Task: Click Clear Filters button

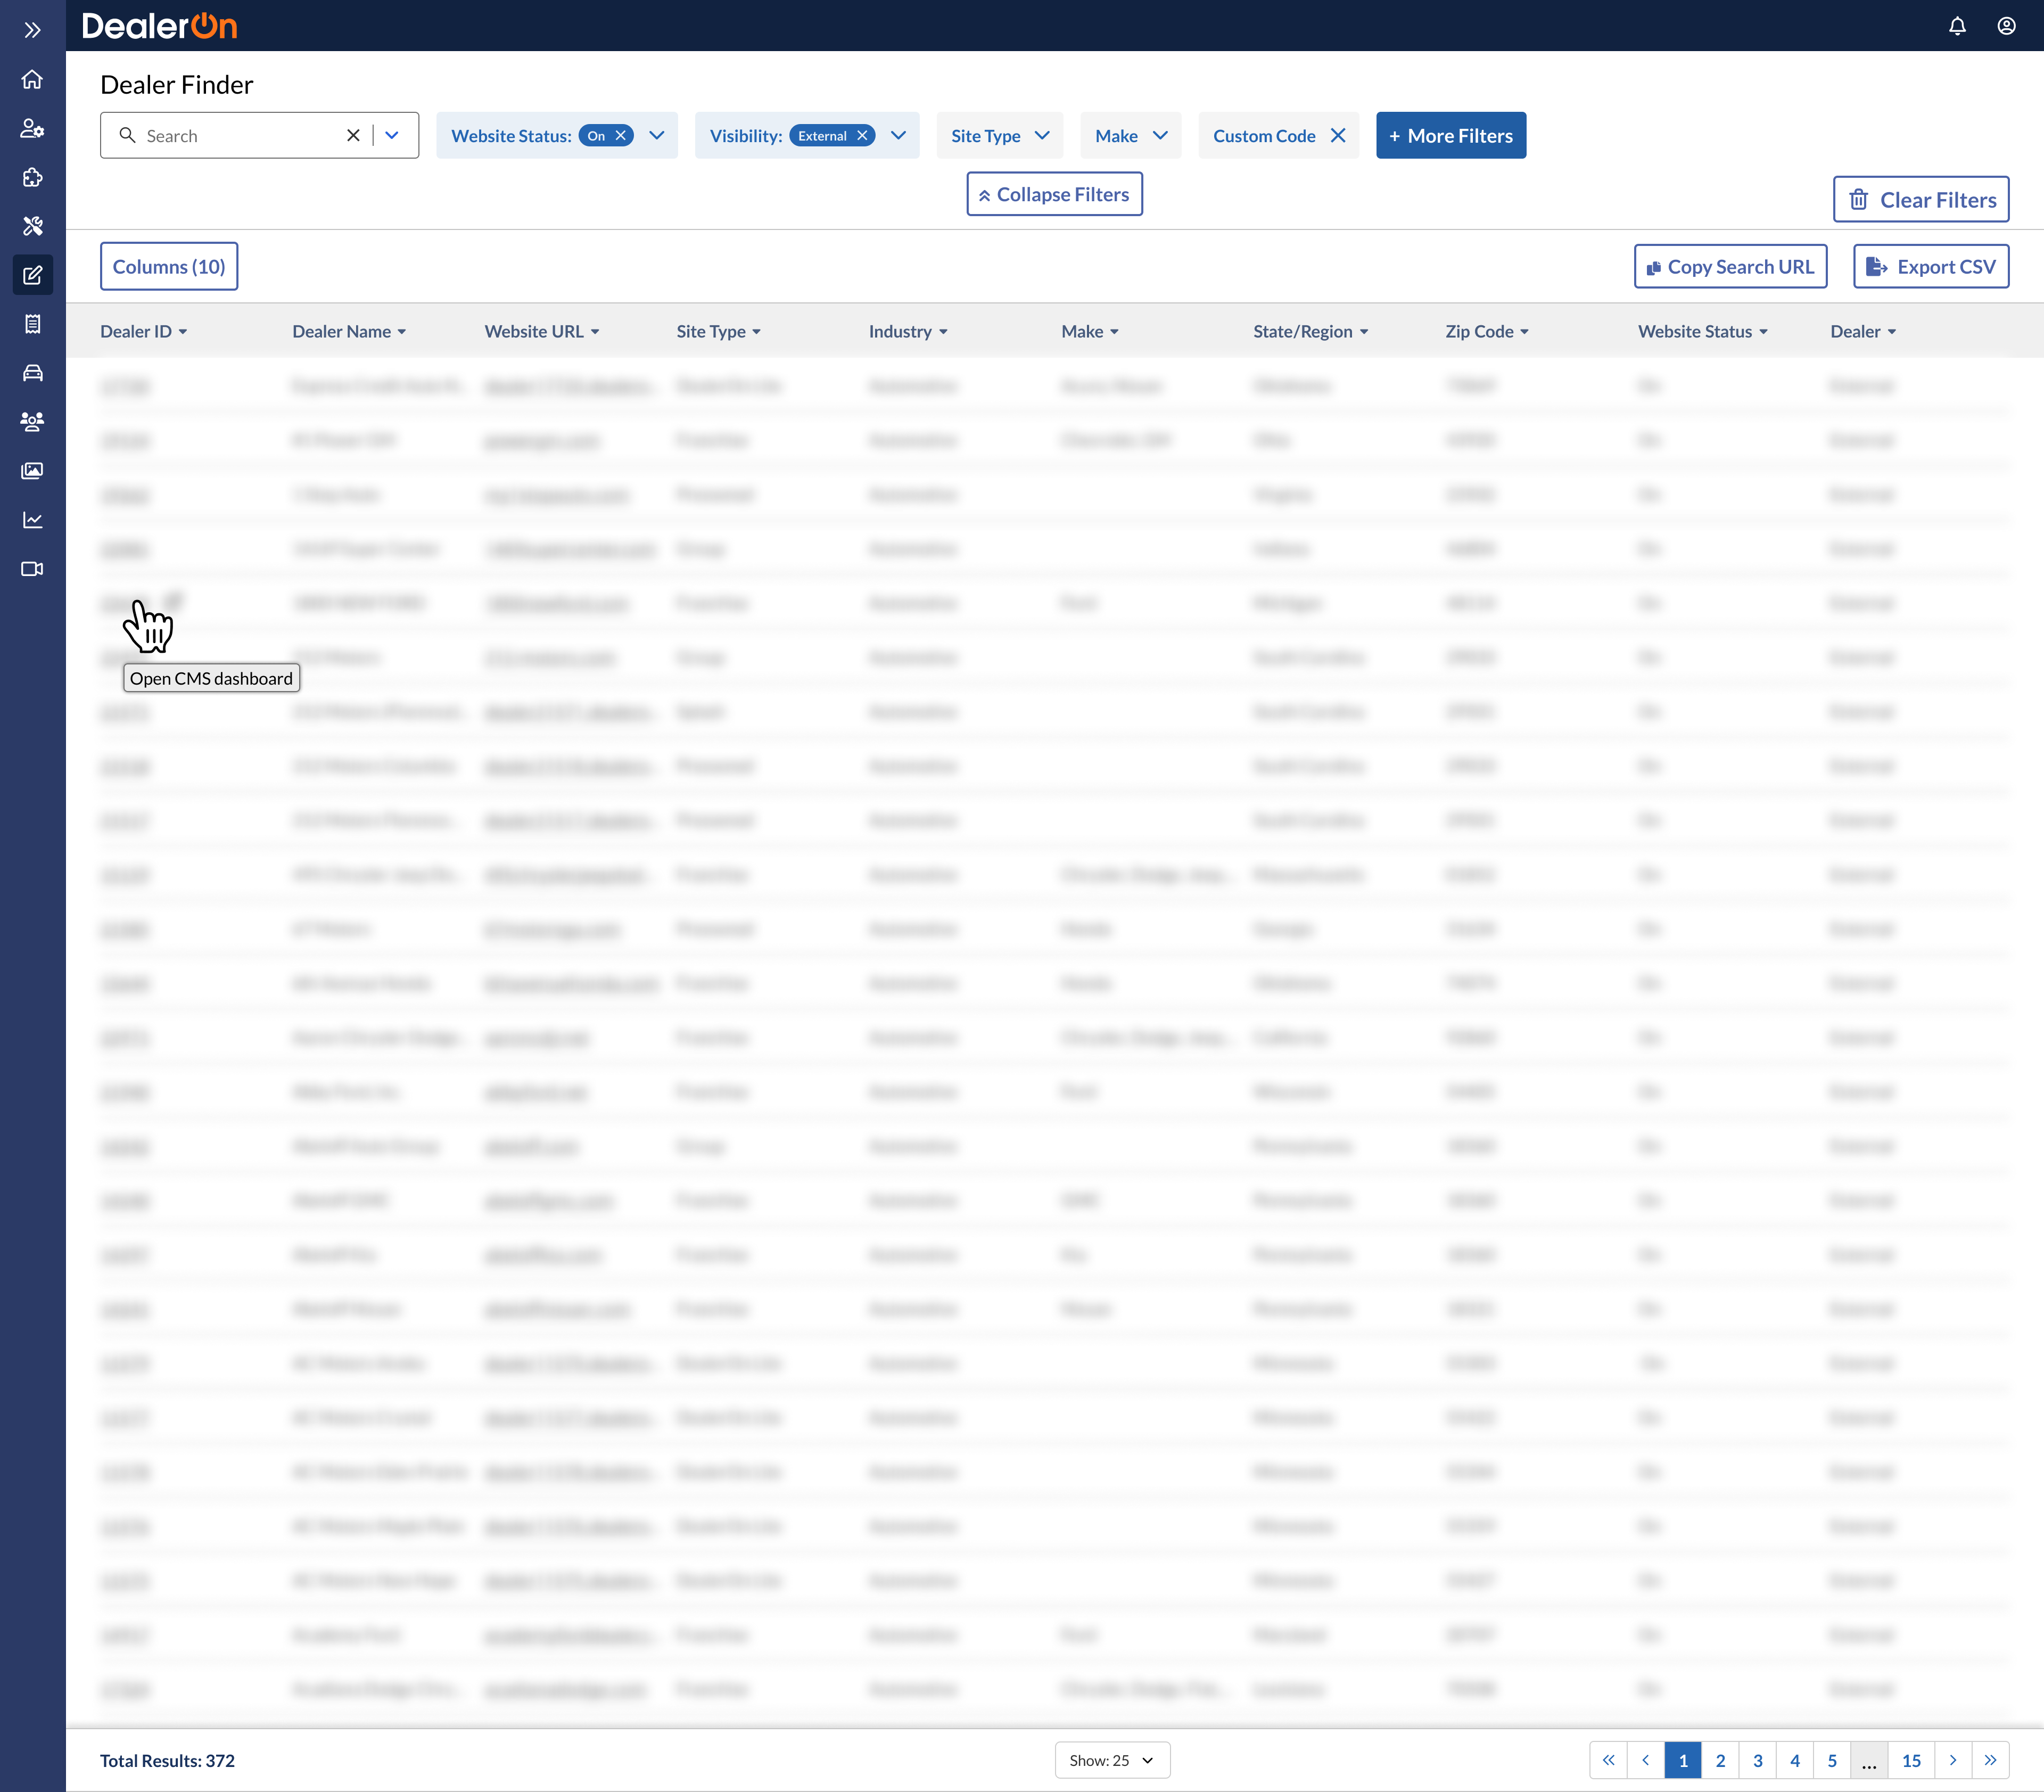Action: coord(1921,199)
